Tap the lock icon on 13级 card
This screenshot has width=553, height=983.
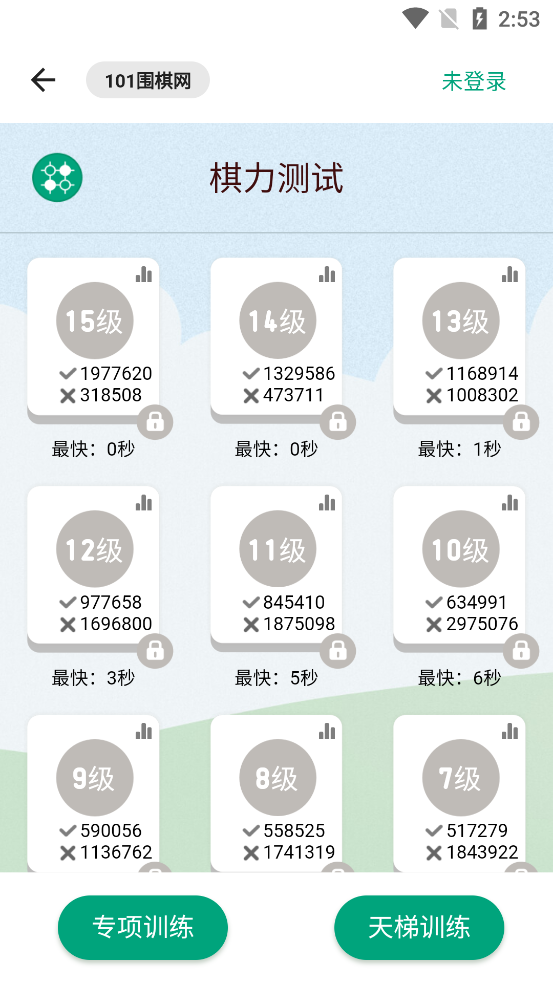(x=521, y=422)
